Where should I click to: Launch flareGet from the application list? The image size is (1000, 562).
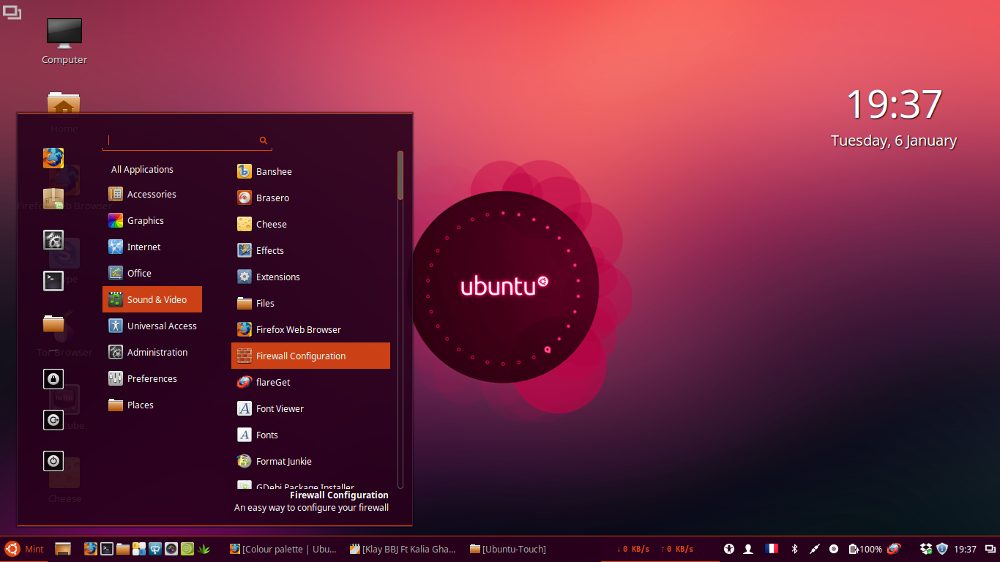[311, 382]
